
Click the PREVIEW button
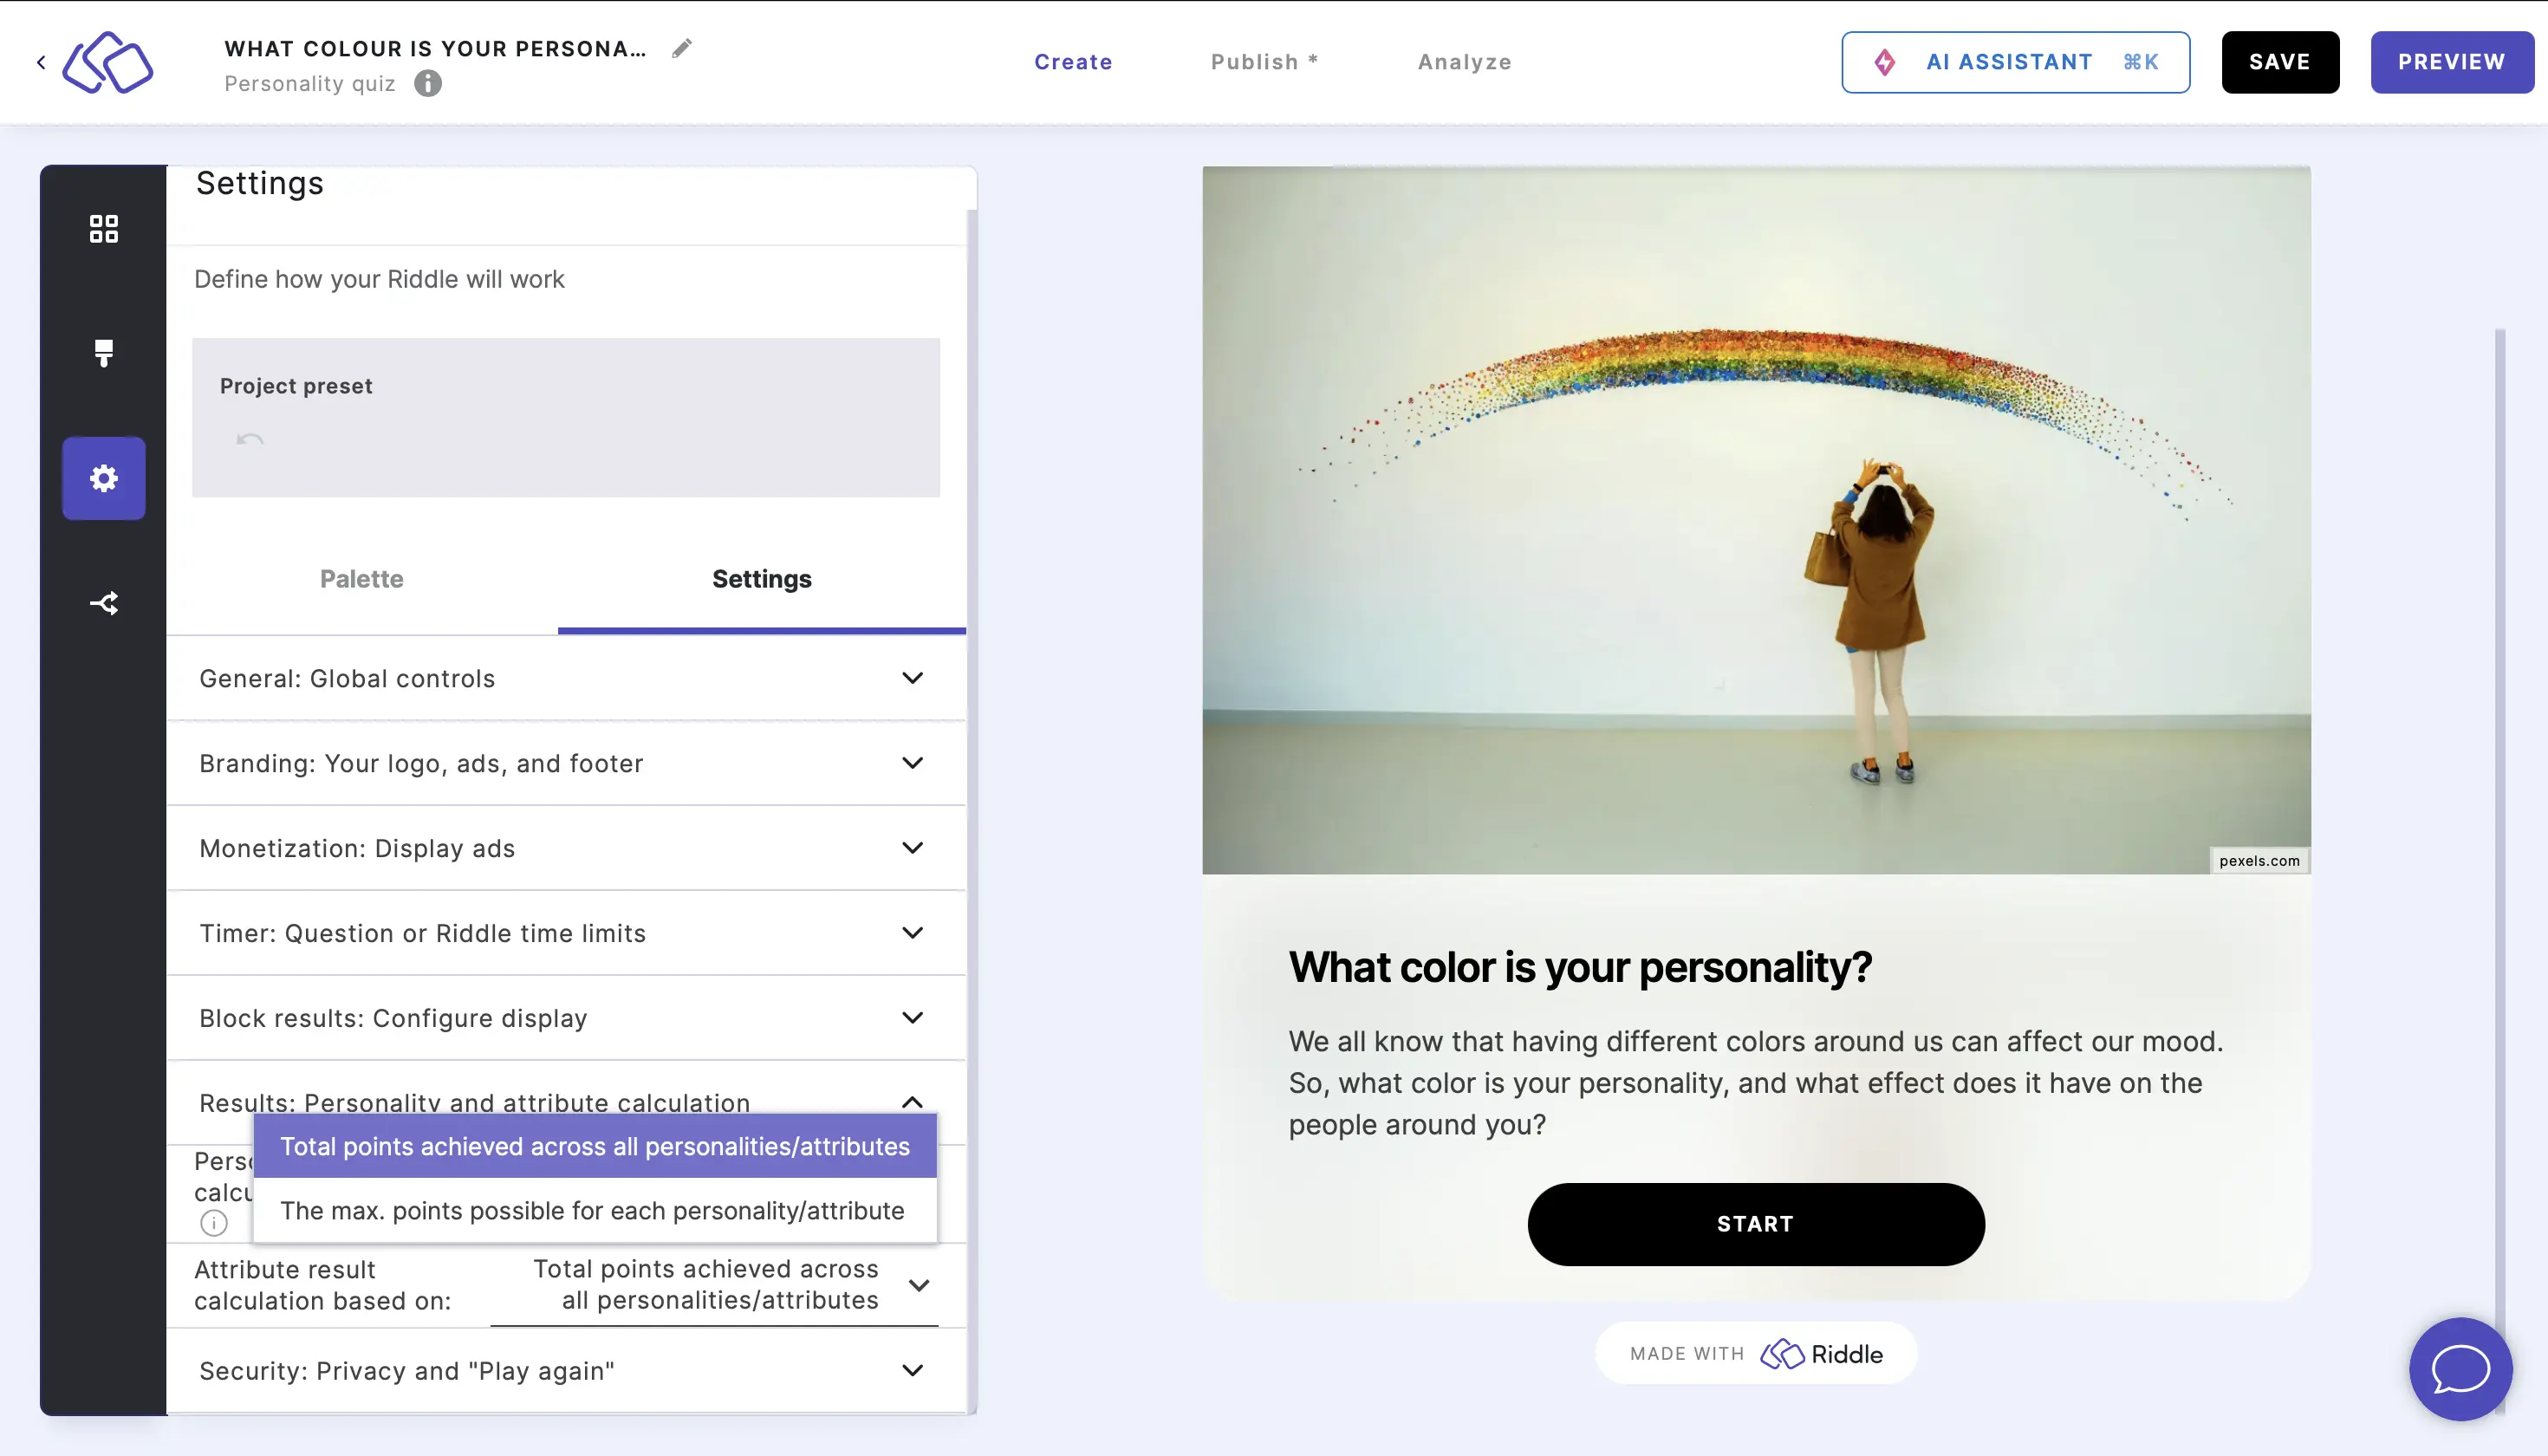(x=2452, y=62)
